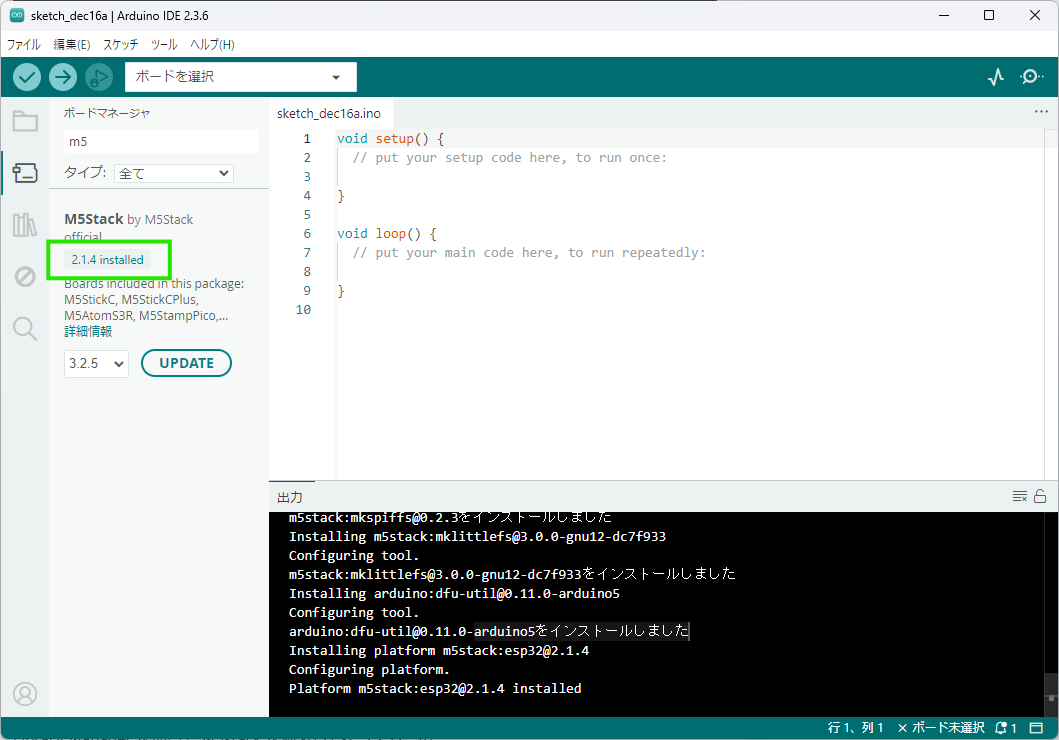The height and width of the screenshot is (740, 1059).
Task: Click the account profile icon
Action: tap(25, 694)
